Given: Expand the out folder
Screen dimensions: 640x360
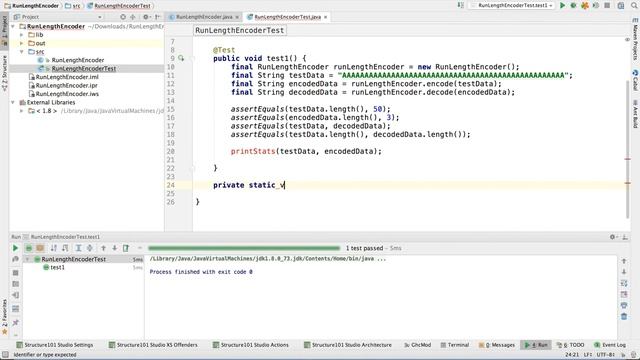Looking at the screenshot, I should (22, 43).
